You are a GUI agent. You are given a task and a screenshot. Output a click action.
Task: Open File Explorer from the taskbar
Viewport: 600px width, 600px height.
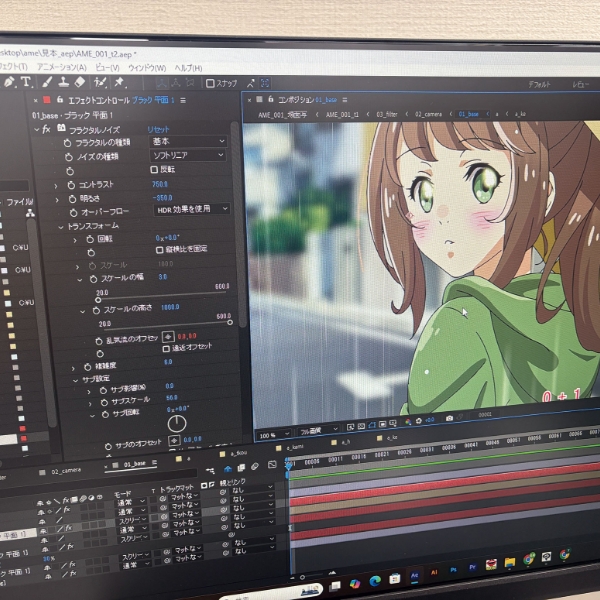point(510,562)
